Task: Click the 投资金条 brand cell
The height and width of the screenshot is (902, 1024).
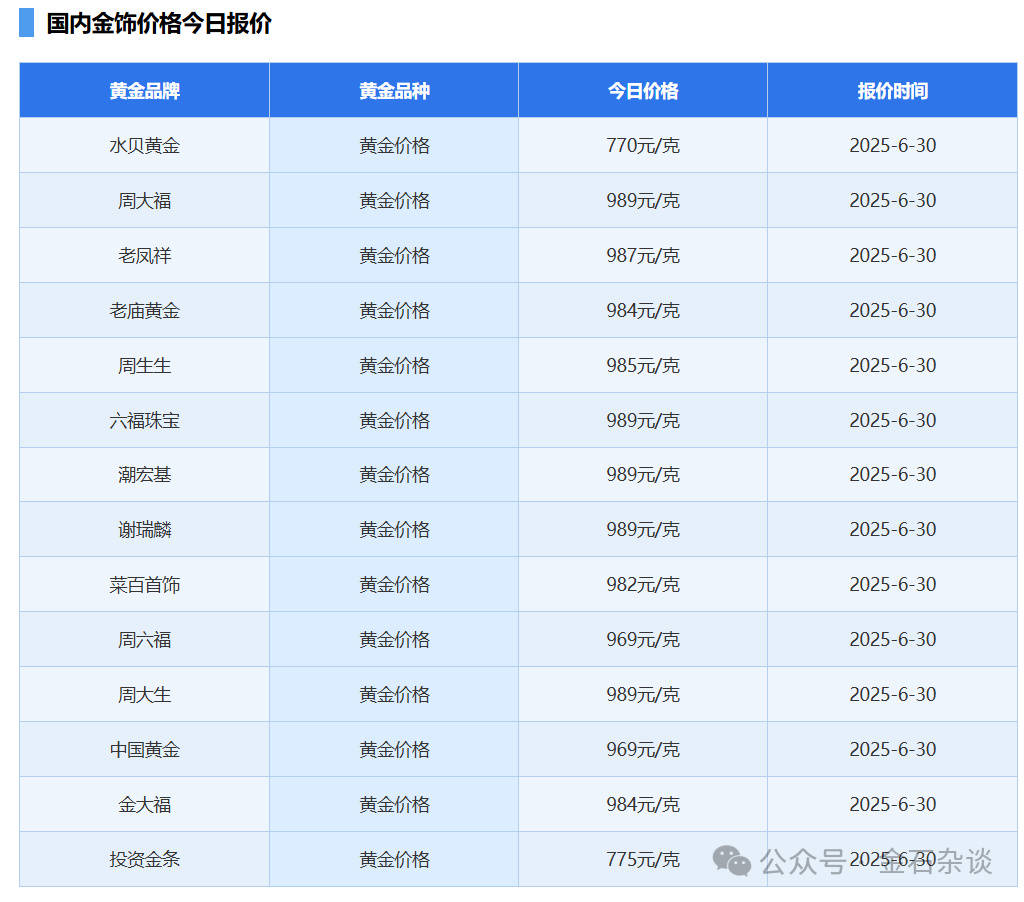Action: (144, 859)
